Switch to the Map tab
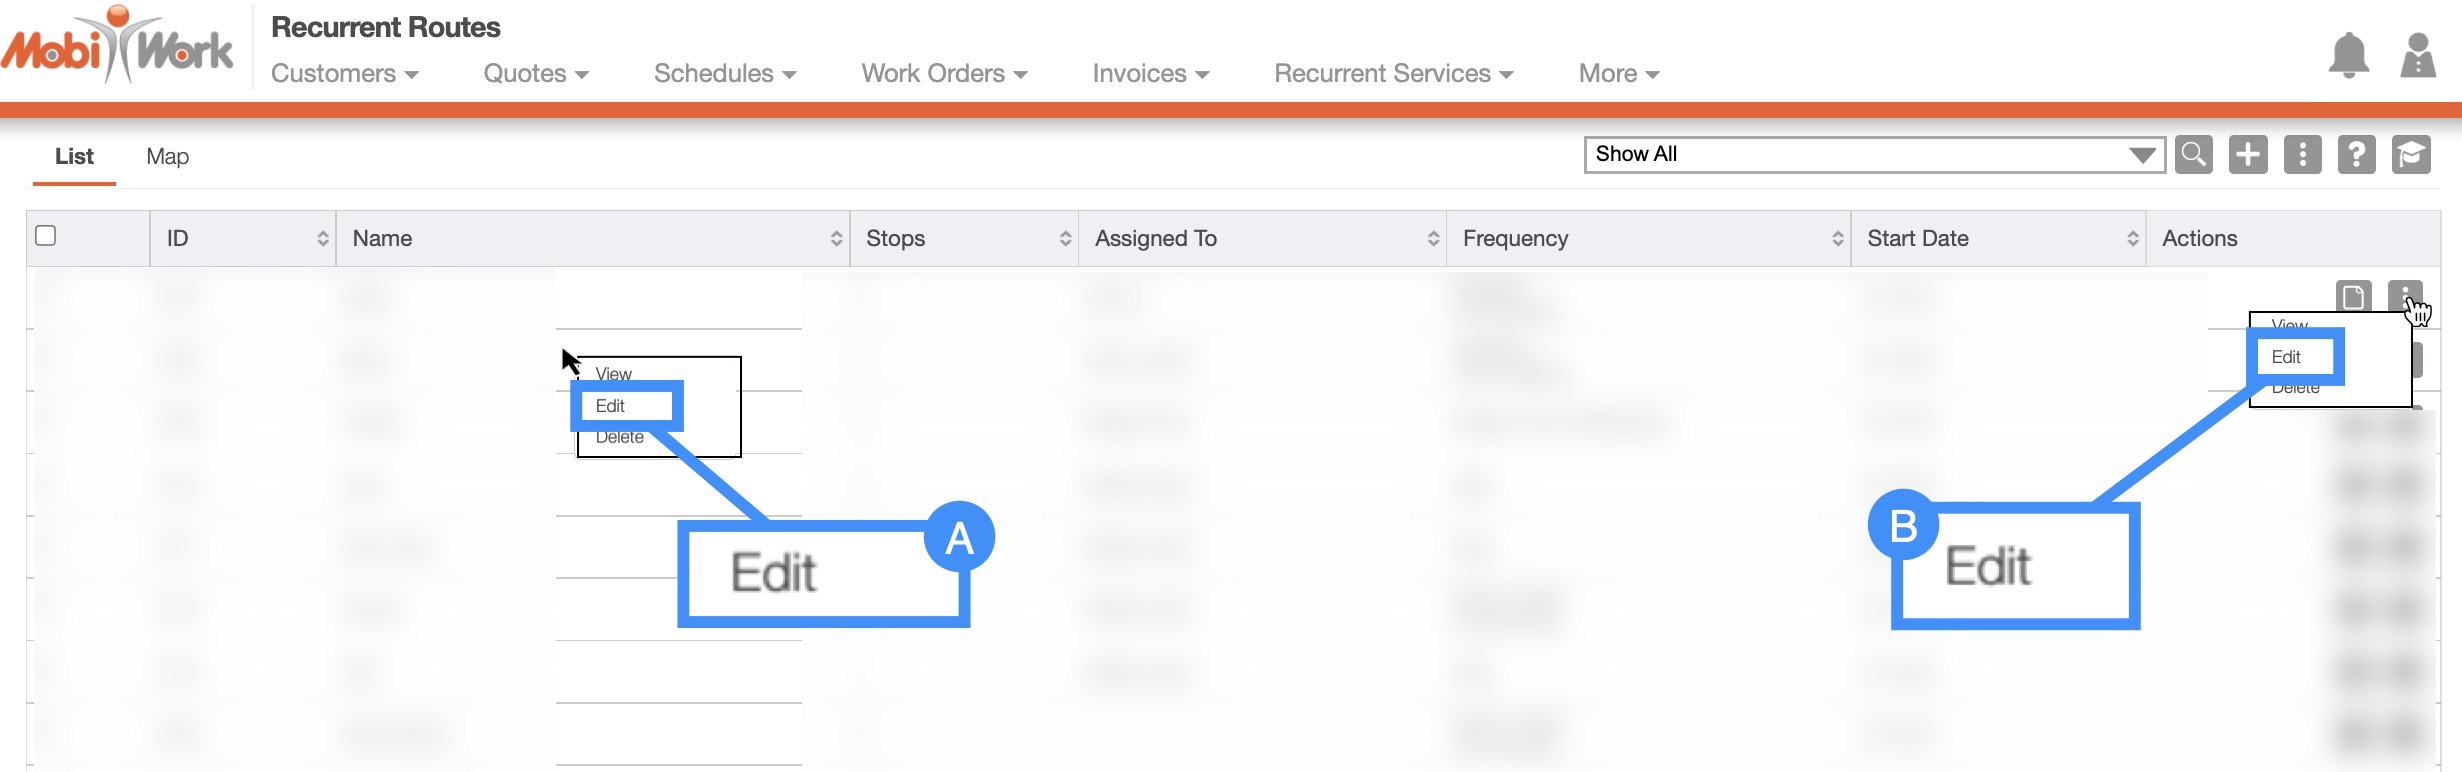 (x=167, y=157)
